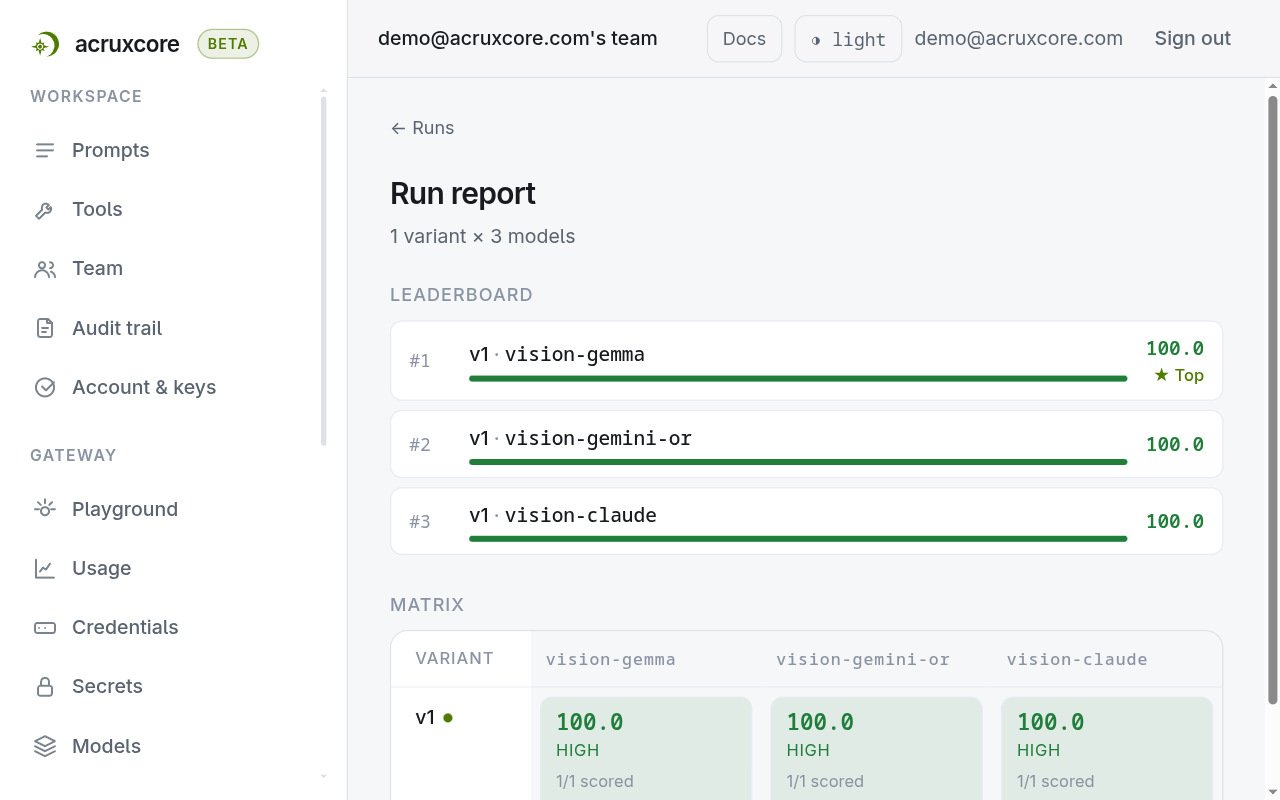Open the Docs button

click(x=744, y=39)
